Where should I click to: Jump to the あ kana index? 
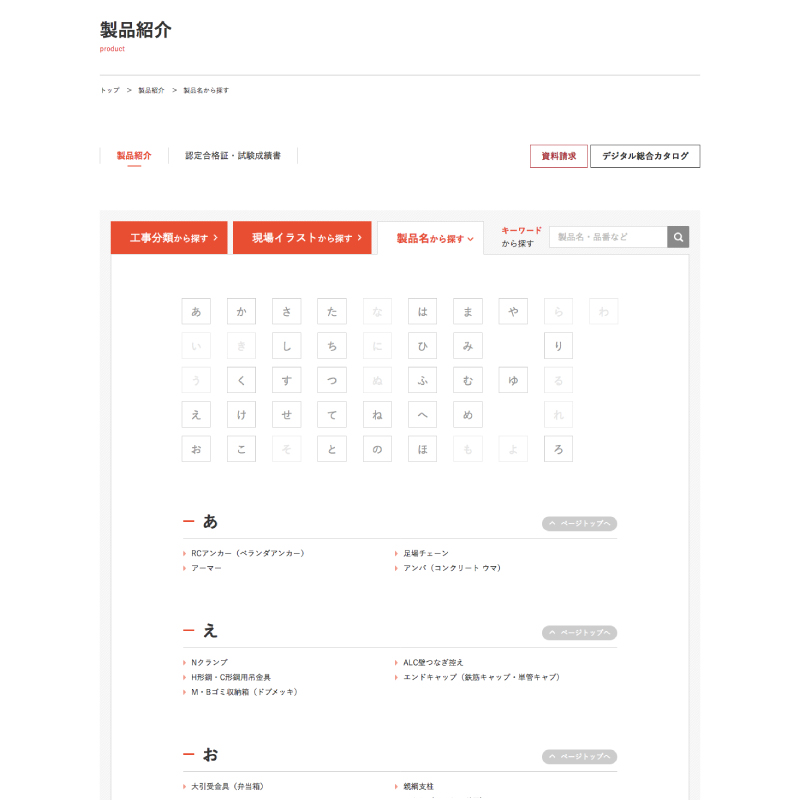coord(196,311)
